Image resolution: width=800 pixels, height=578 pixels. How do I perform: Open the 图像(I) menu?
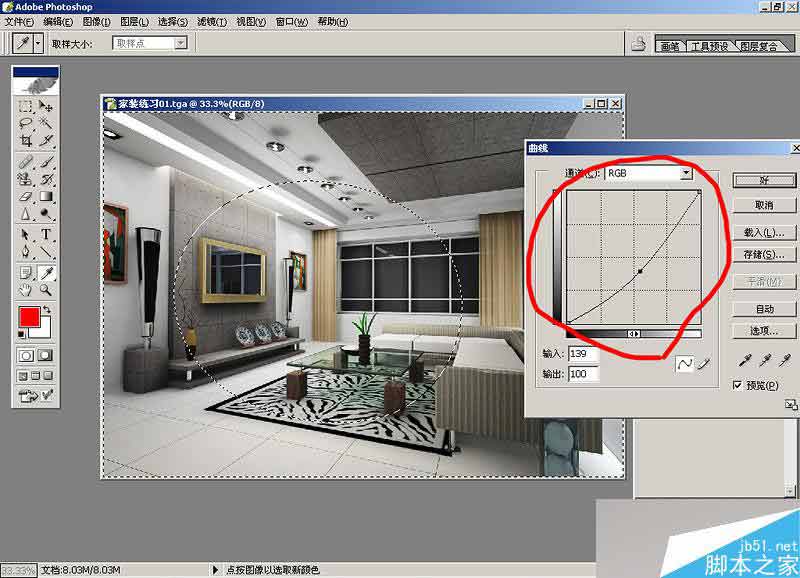[x=96, y=22]
